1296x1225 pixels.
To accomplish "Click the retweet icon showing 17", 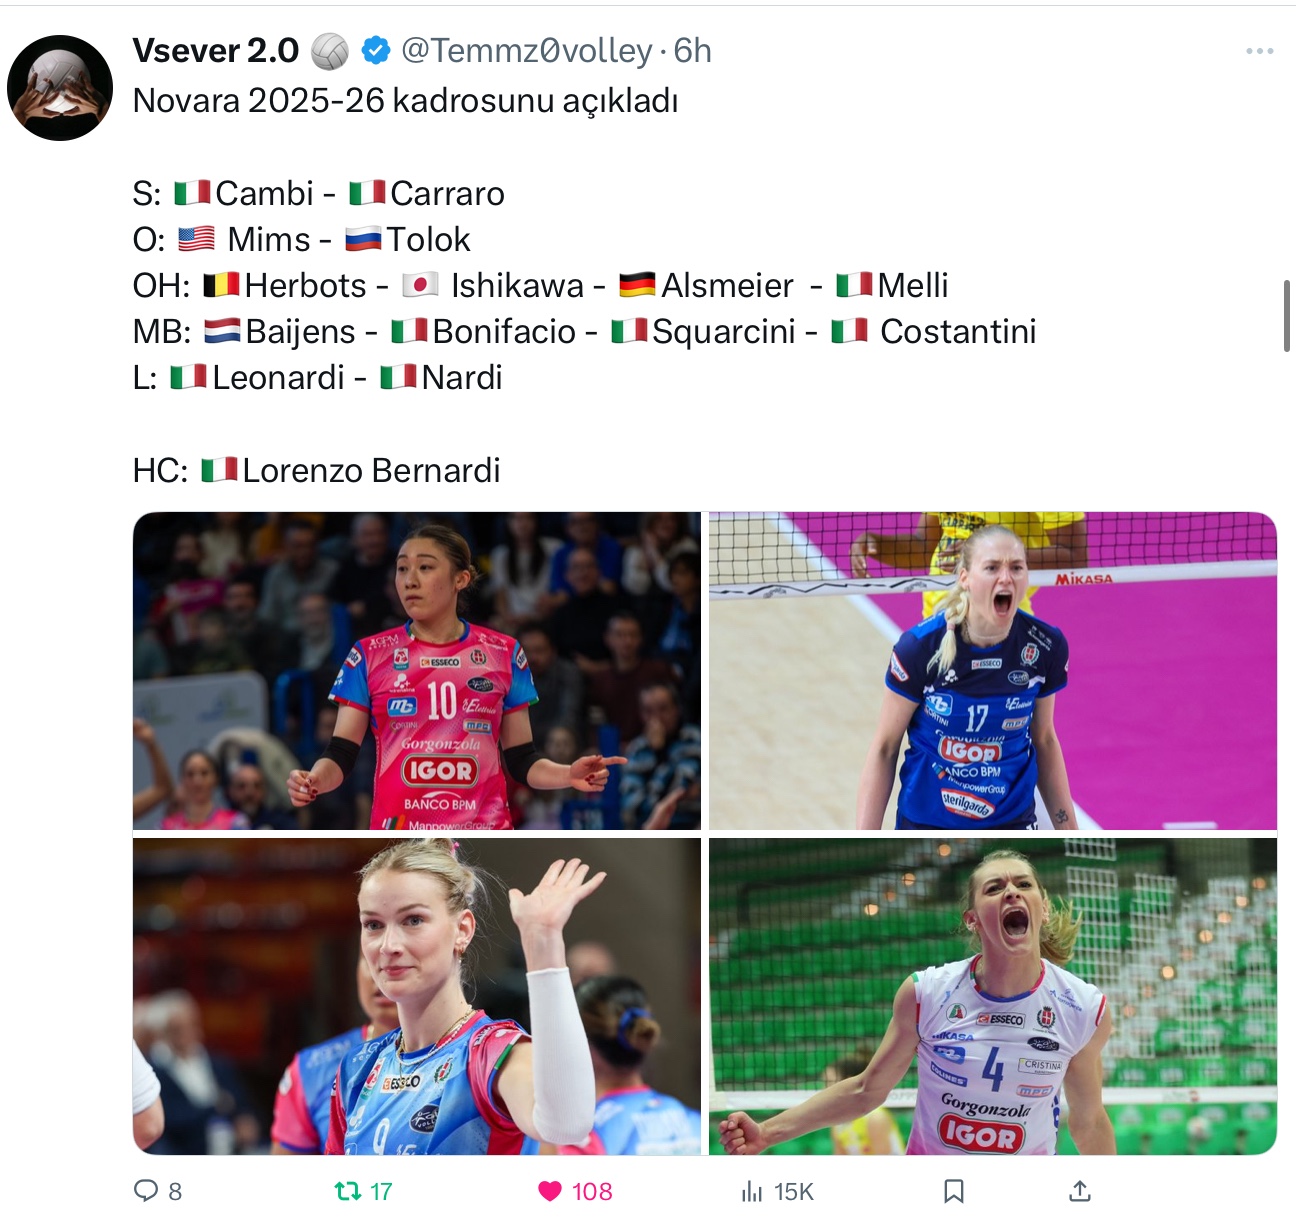I will [347, 1191].
